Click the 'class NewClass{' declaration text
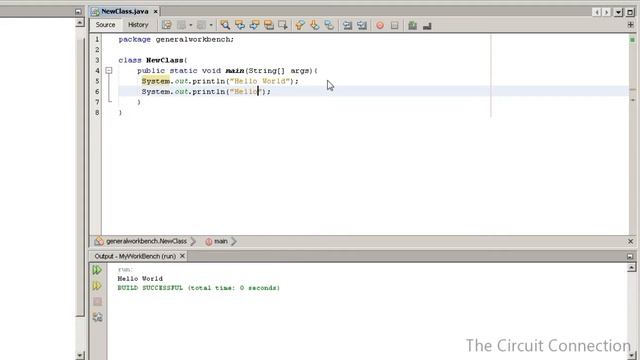Viewport: 640px width, 360px height. tap(153, 60)
